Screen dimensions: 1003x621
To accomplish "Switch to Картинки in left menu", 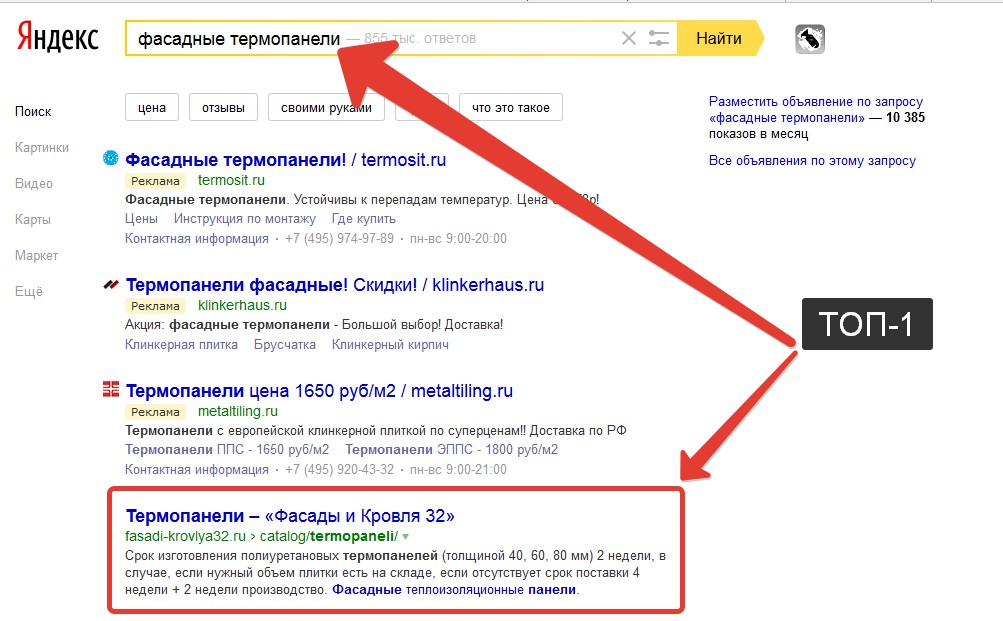I will tap(42, 148).
